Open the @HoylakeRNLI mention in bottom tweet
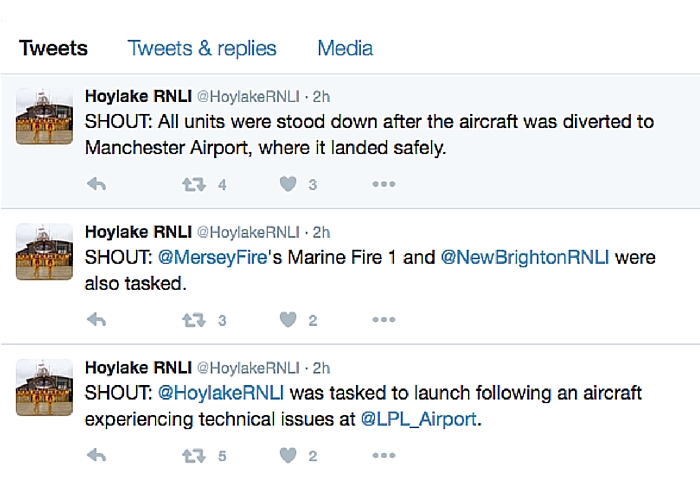This screenshot has height=500, width=700. tap(221, 393)
